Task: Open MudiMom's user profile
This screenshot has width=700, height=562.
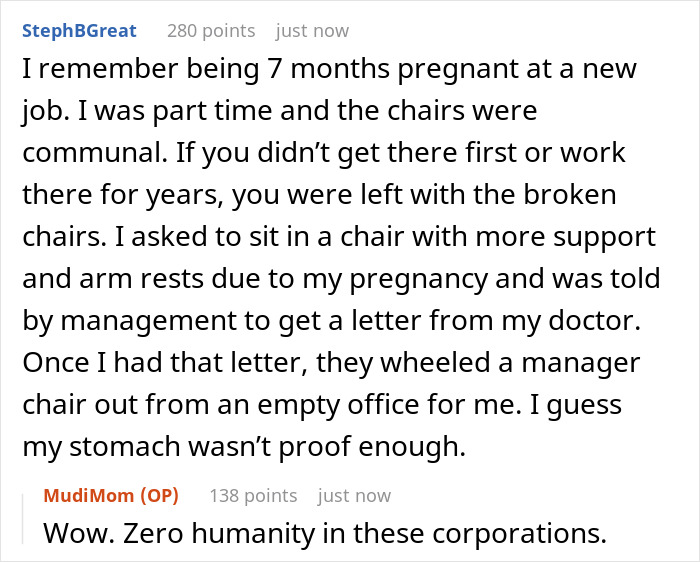Action: 91,495
